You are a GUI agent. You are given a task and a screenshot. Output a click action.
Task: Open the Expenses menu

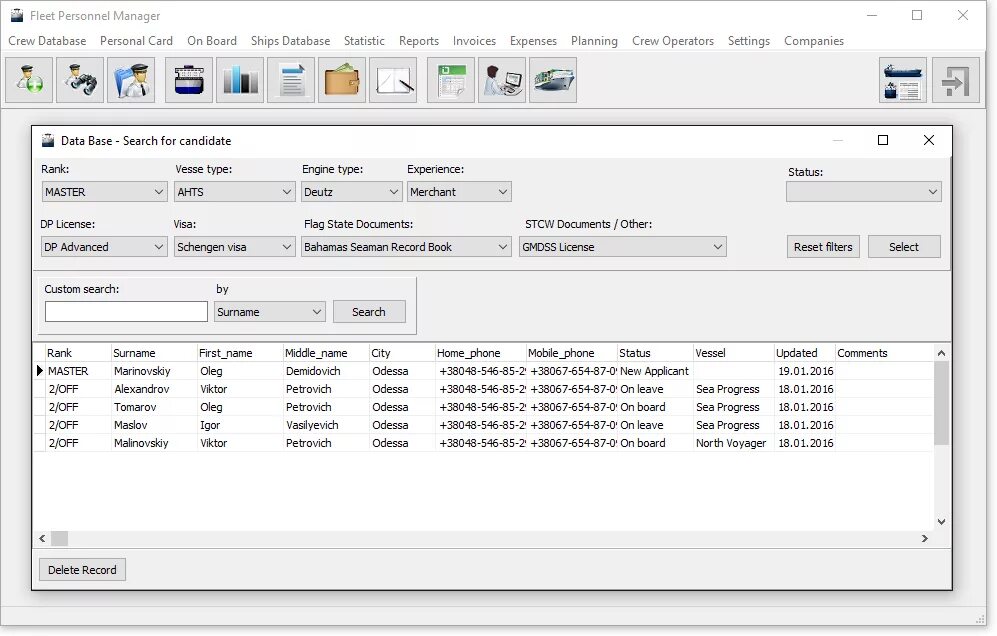pyautogui.click(x=533, y=41)
